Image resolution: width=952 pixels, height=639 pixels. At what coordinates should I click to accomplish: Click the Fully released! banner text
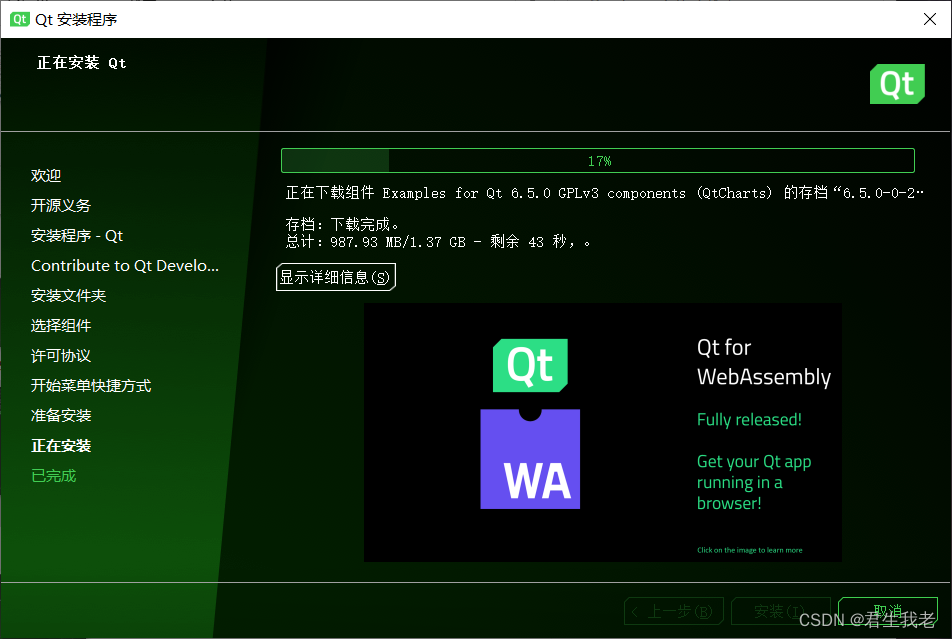(x=749, y=420)
